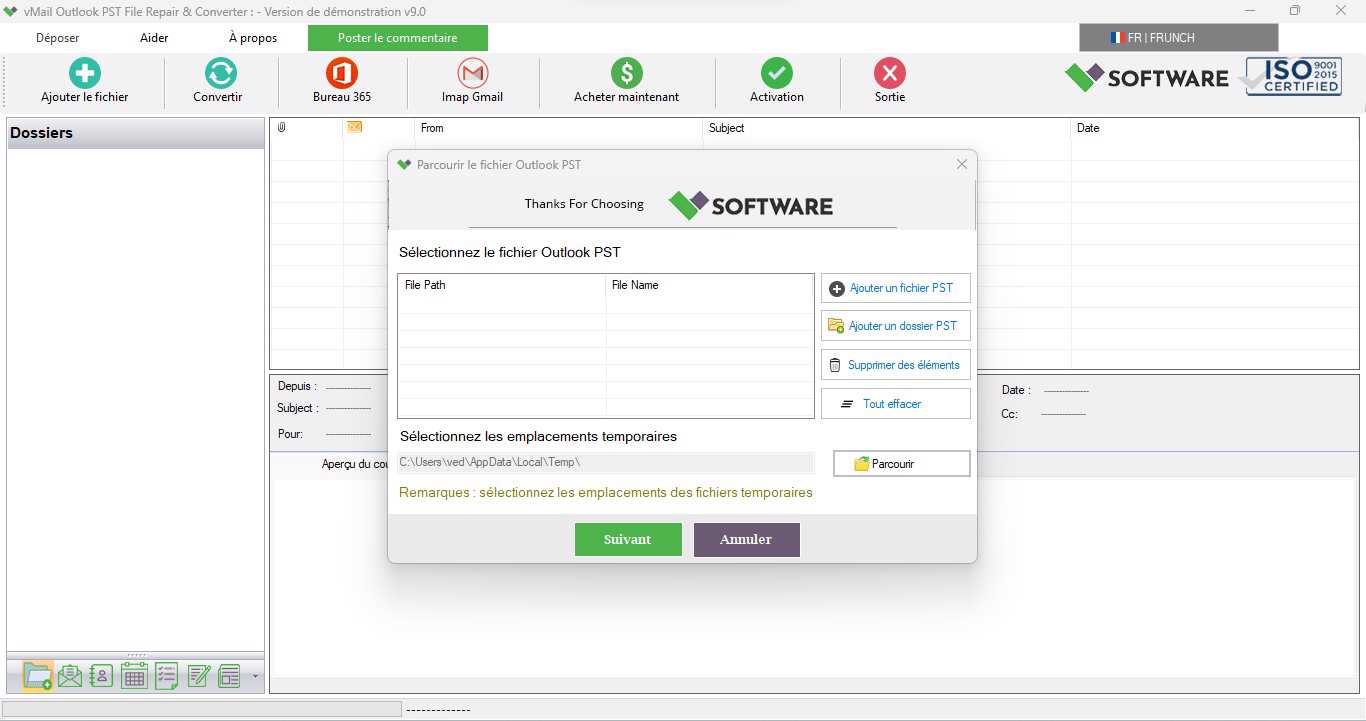The image size is (1366, 721).
Task: Click the Annuler button
Action: (747, 539)
